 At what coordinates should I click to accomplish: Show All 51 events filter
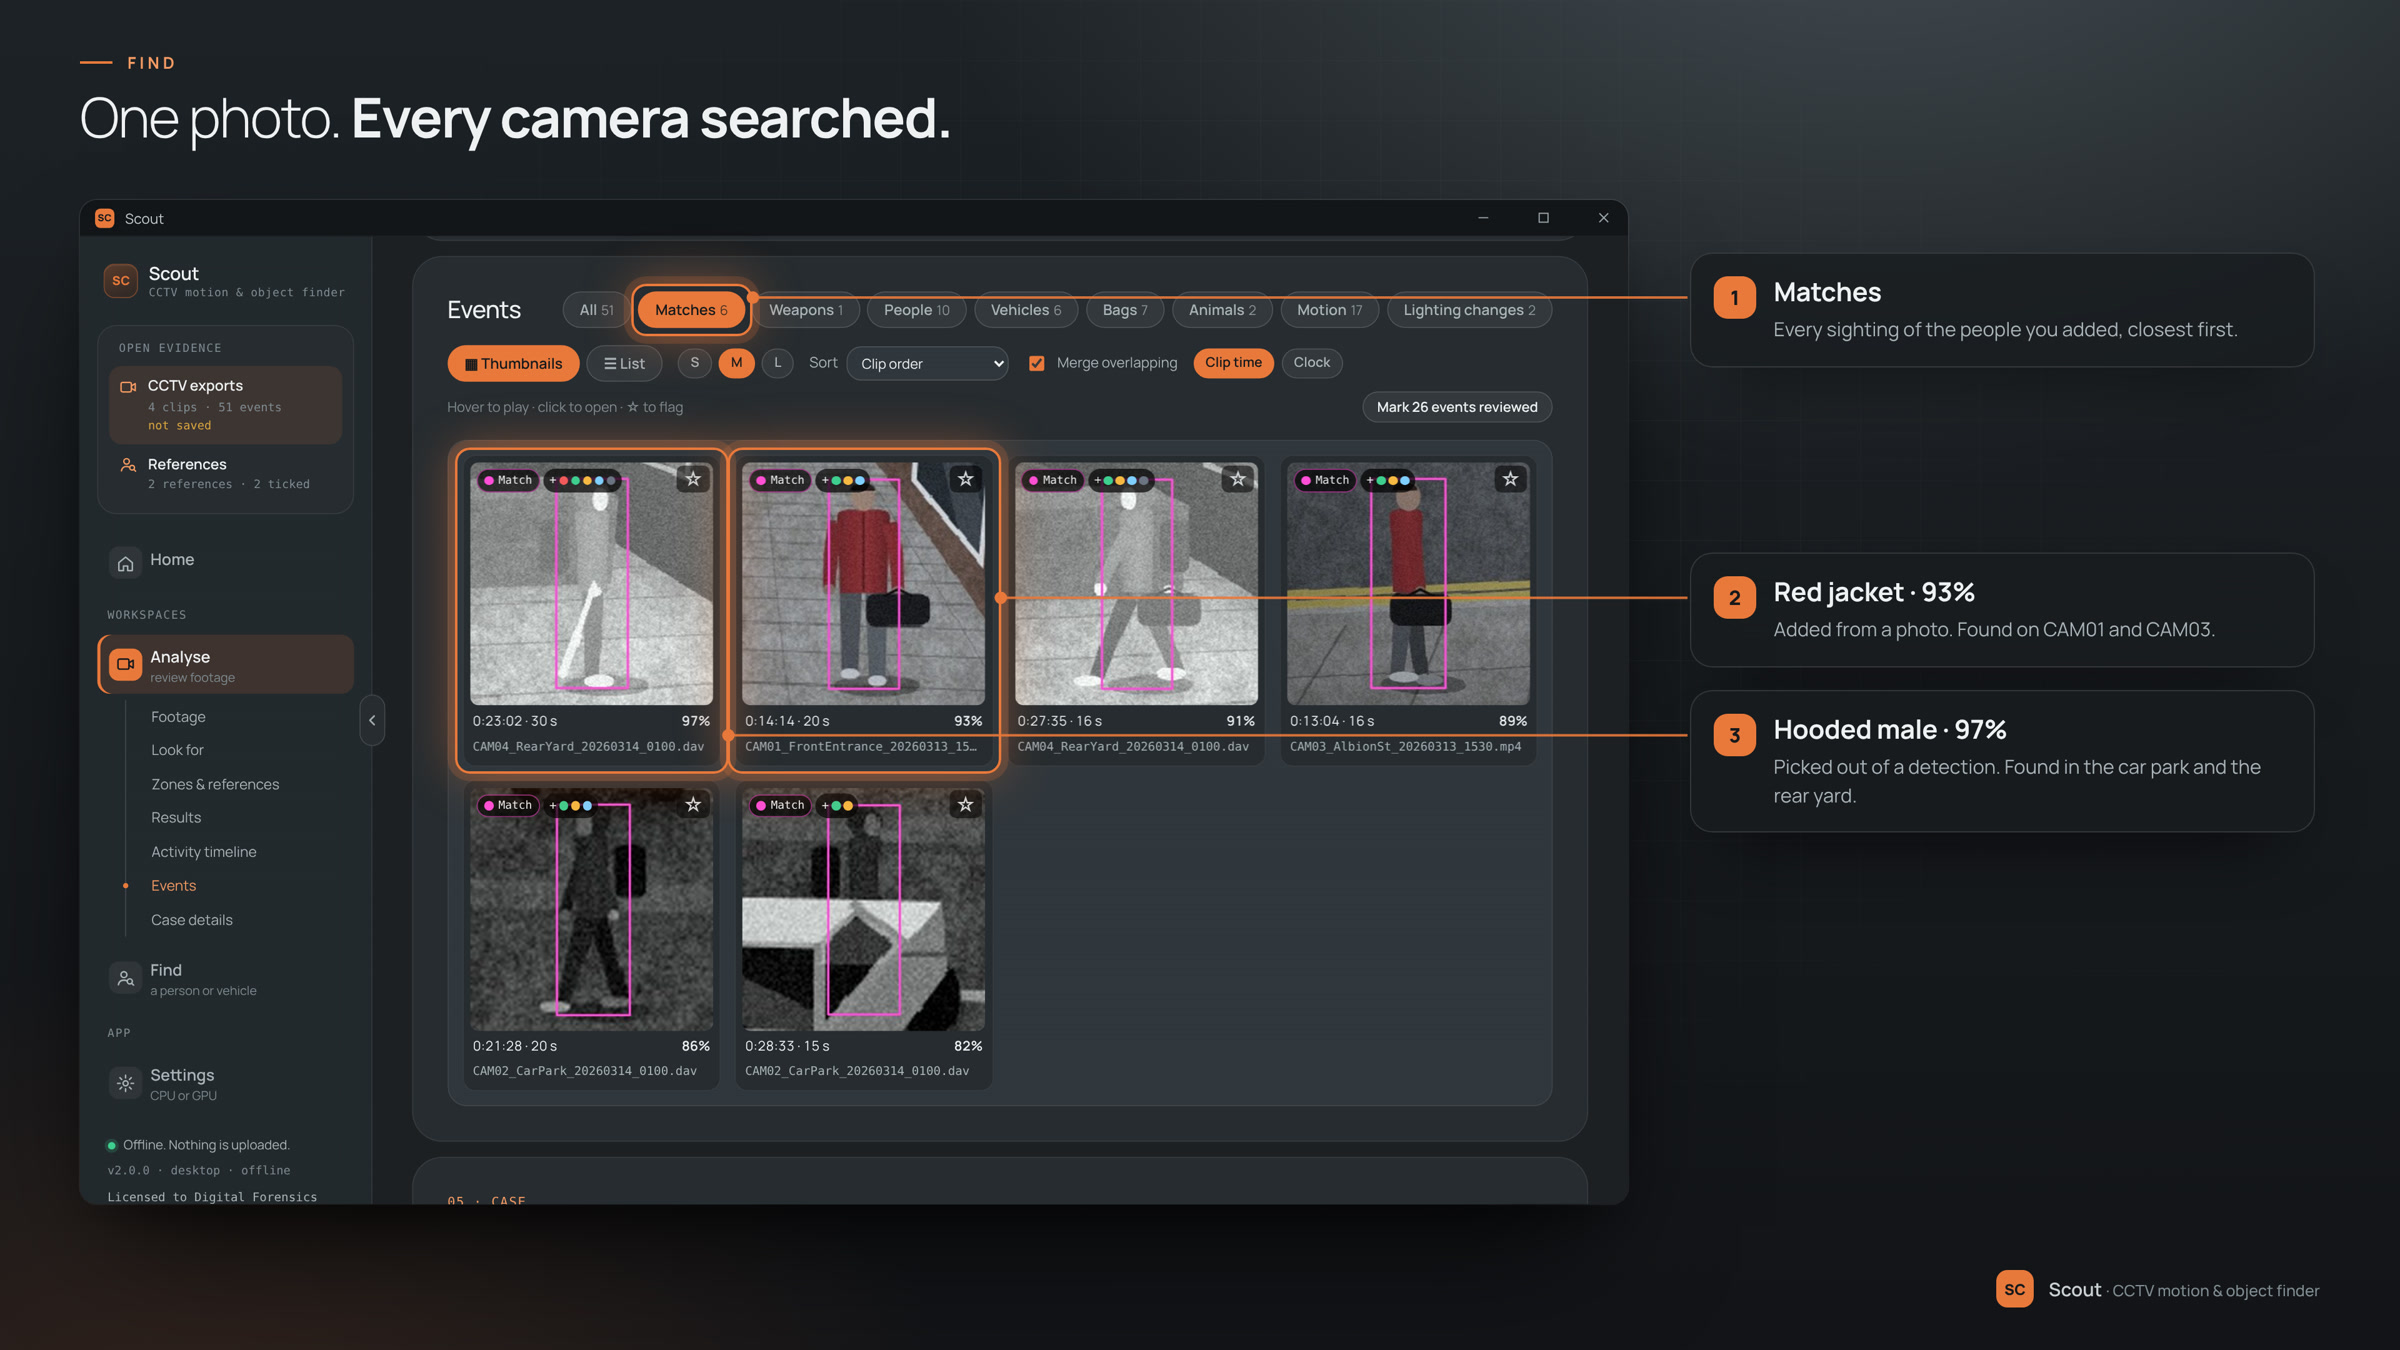[x=596, y=310]
